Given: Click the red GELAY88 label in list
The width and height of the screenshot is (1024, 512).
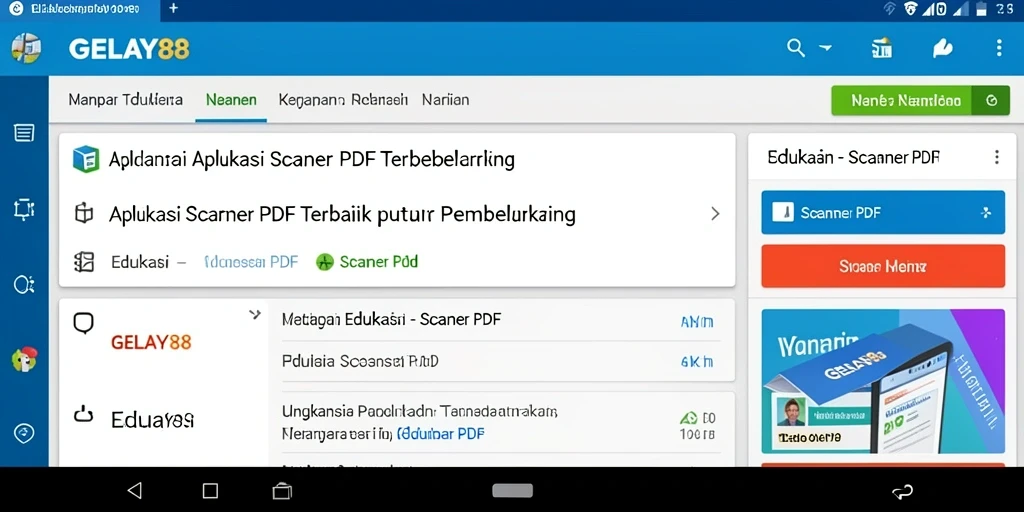Looking at the screenshot, I should [151, 342].
